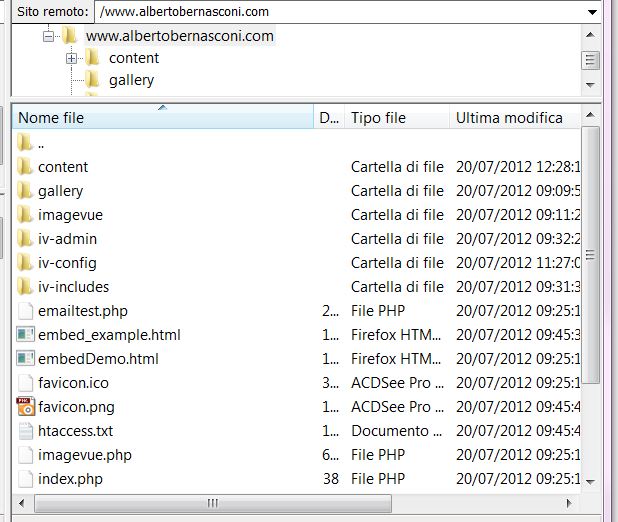Select gallery folder in remote tree
This screenshot has width=618, height=522.
(x=131, y=80)
